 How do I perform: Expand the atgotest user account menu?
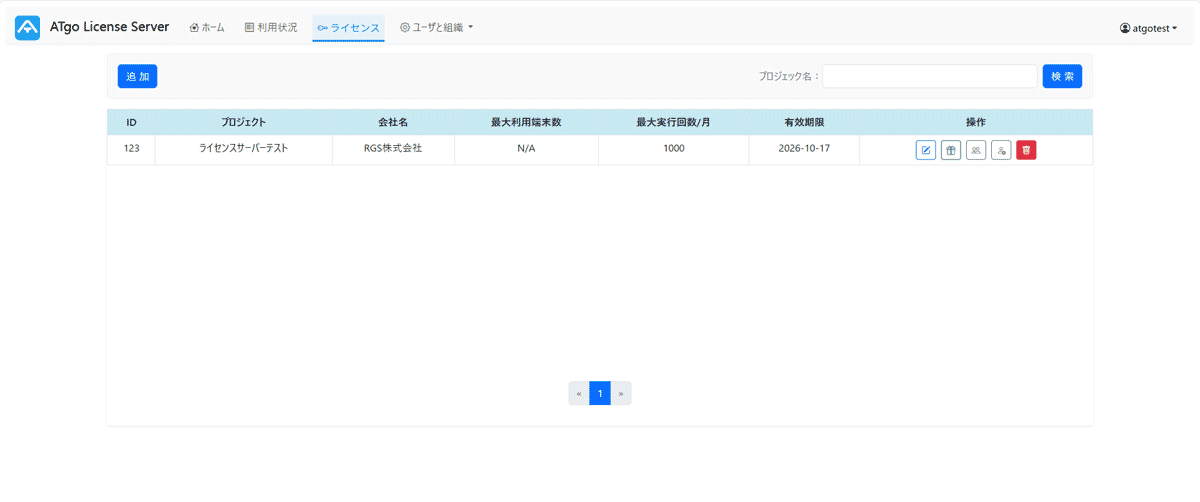pyautogui.click(x=1148, y=28)
